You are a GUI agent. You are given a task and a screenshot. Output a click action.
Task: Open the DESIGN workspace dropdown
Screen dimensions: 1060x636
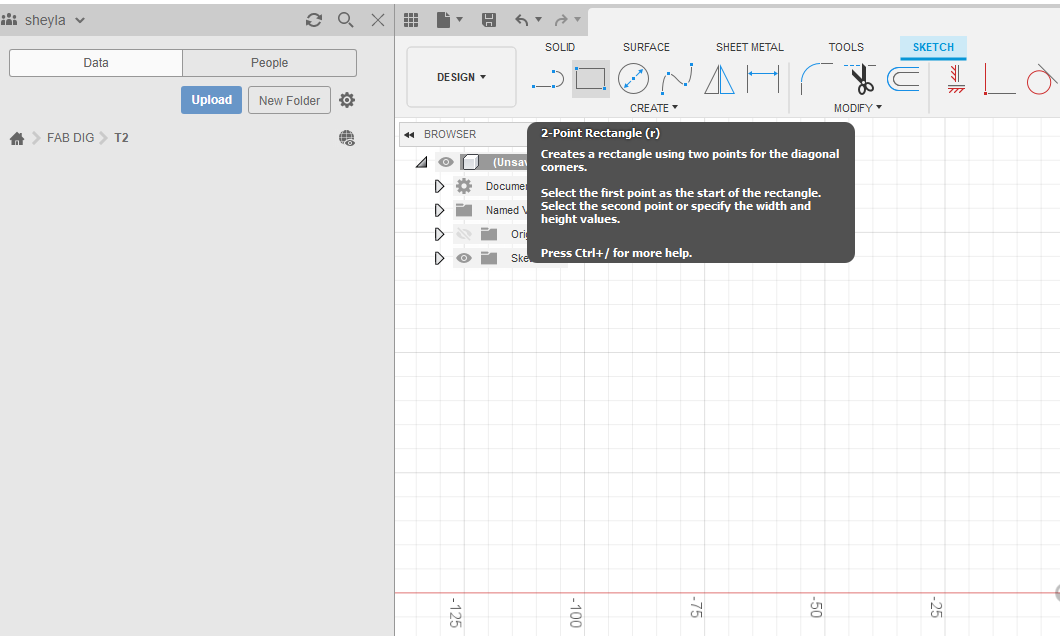[461, 77]
